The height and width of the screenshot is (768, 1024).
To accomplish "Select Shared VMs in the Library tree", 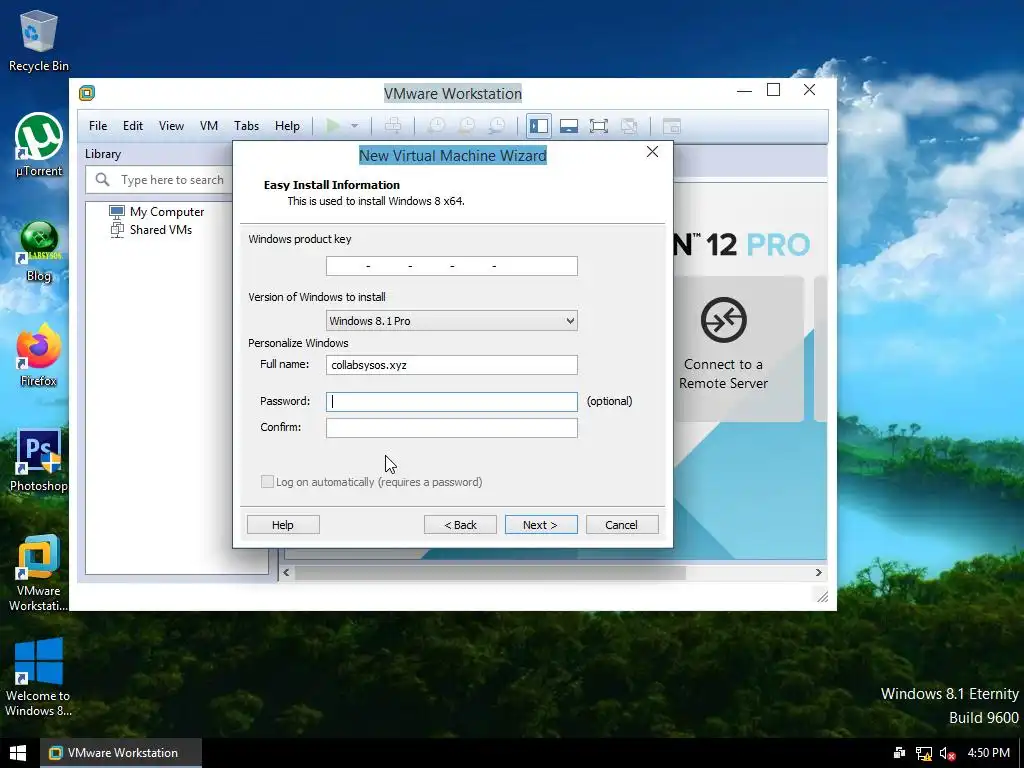I will tap(151, 230).
